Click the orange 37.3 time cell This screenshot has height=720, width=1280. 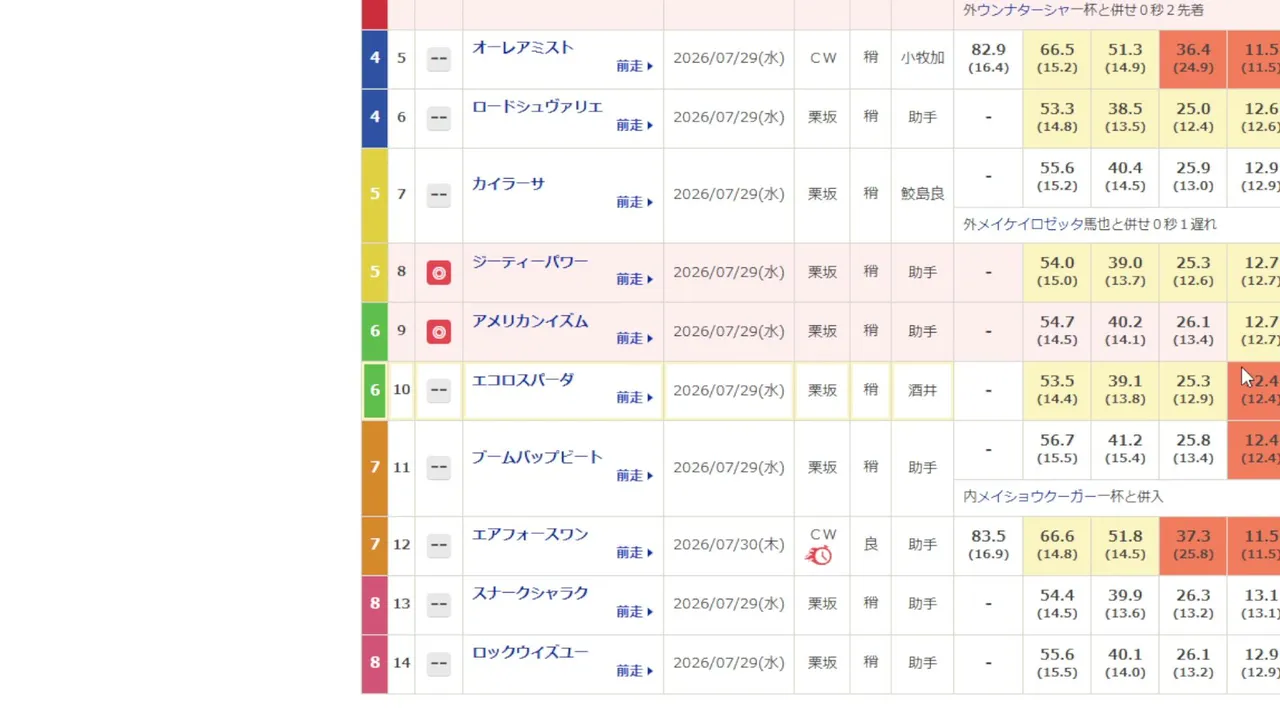(1193, 545)
